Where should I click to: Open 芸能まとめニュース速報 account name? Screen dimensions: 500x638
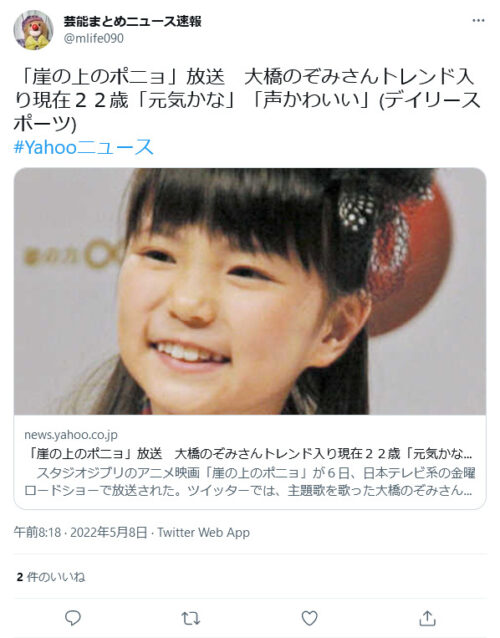point(133,21)
